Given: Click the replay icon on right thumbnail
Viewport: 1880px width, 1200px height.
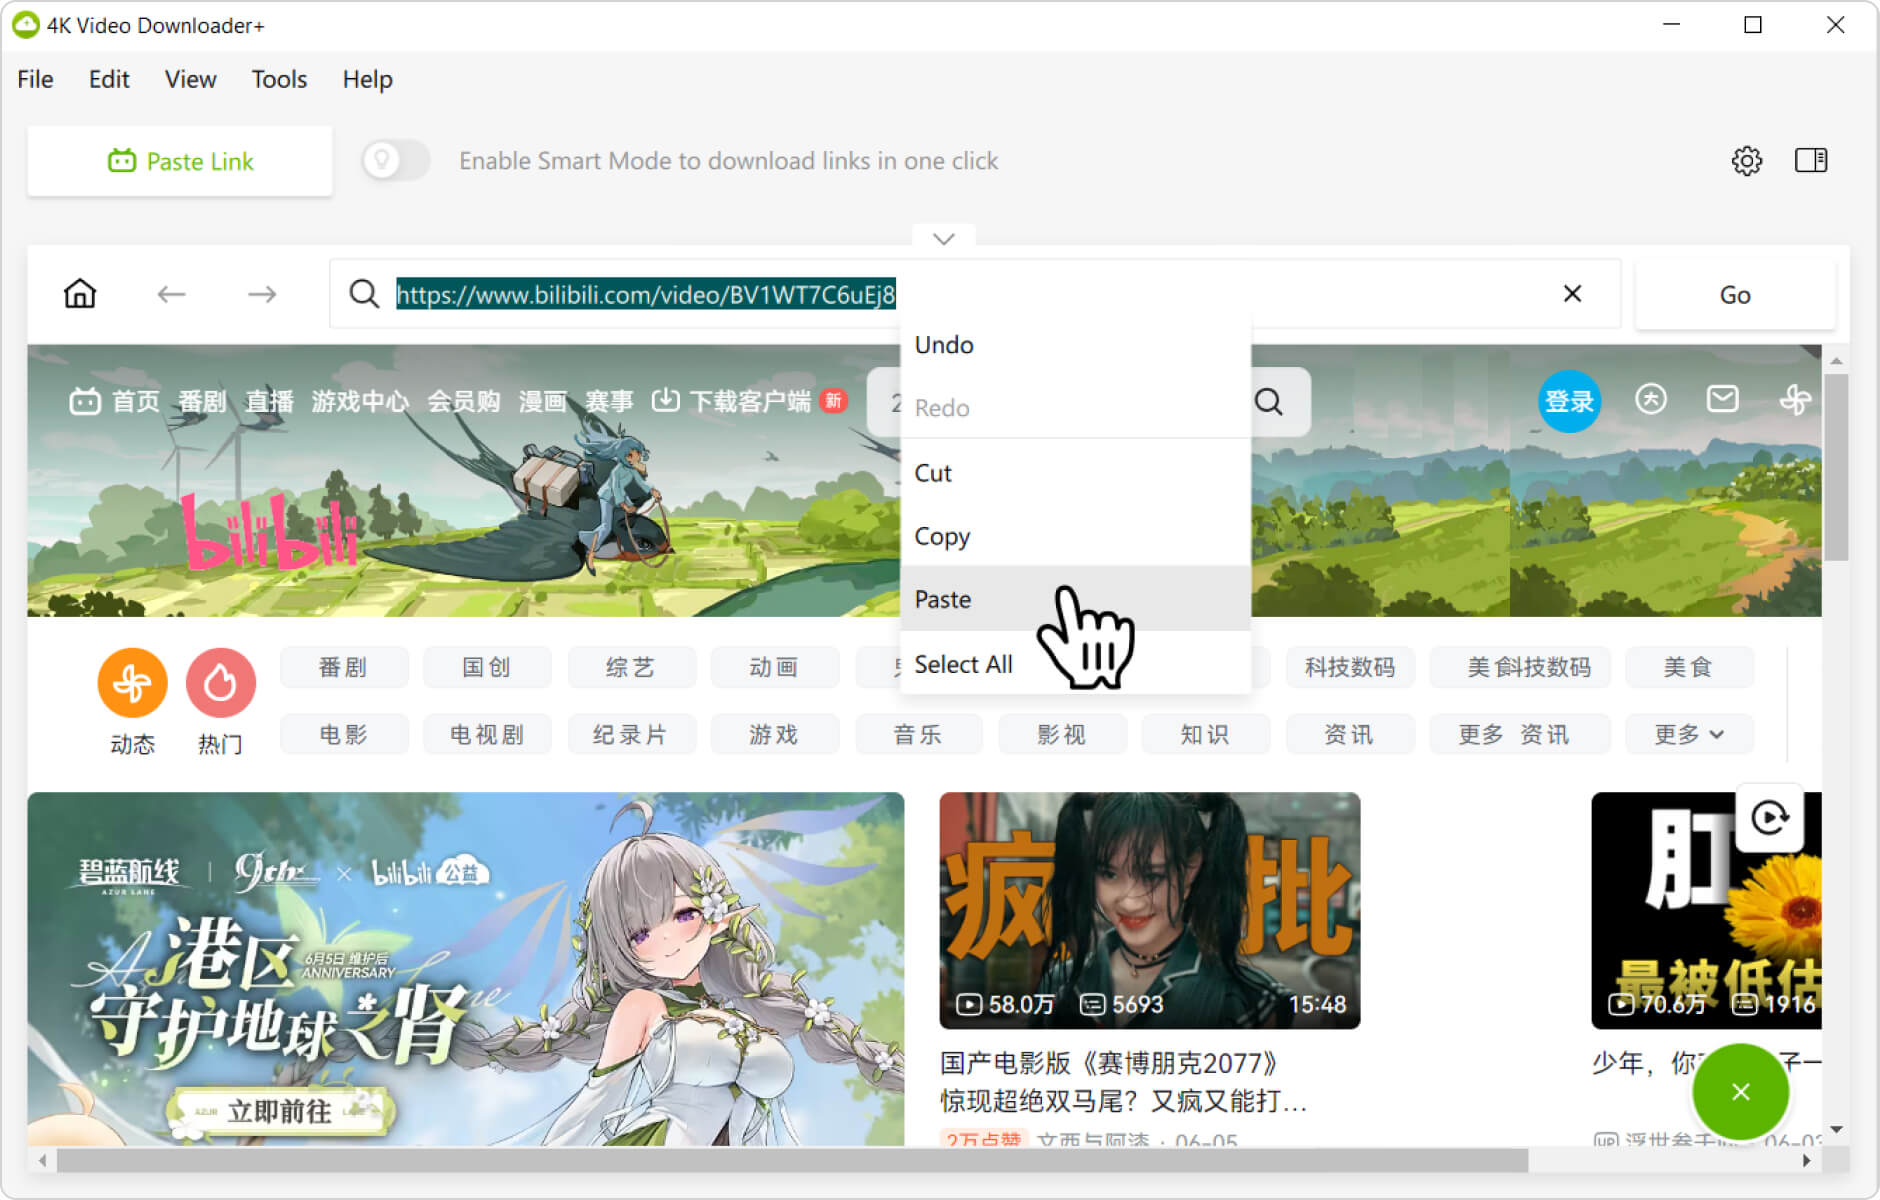Looking at the screenshot, I should pos(1769,818).
